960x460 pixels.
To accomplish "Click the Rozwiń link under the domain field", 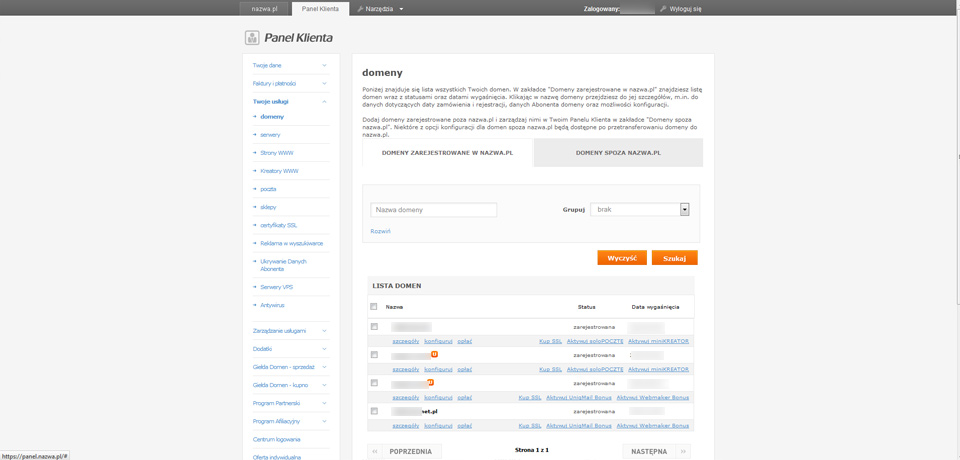I will [380, 232].
